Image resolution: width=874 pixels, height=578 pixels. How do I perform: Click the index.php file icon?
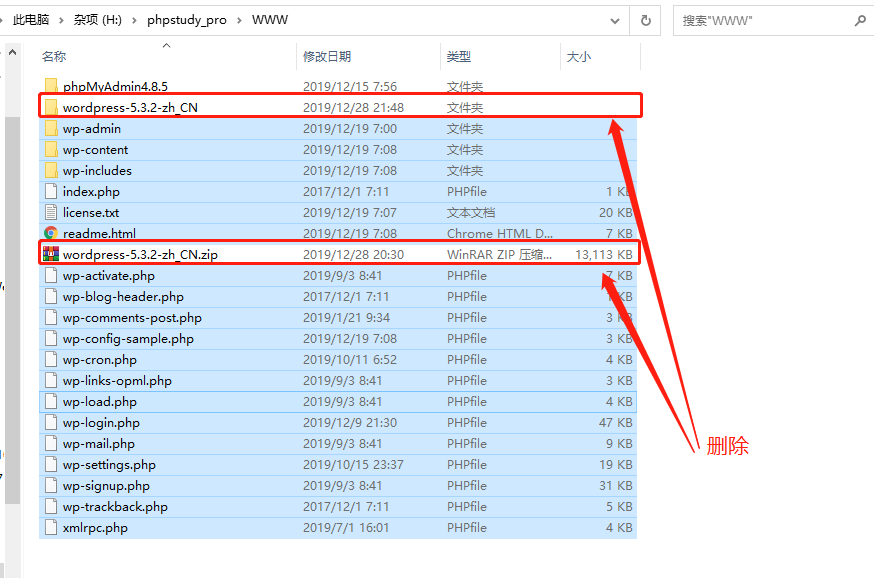(x=51, y=191)
